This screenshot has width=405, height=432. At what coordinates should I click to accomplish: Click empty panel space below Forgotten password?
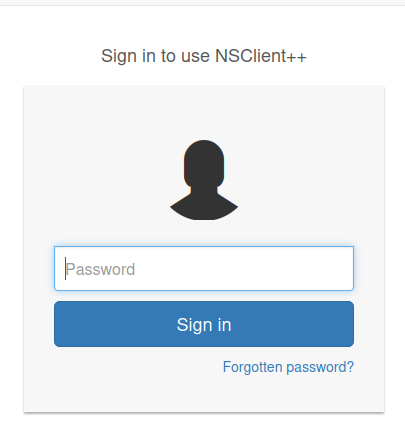click(x=204, y=393)
